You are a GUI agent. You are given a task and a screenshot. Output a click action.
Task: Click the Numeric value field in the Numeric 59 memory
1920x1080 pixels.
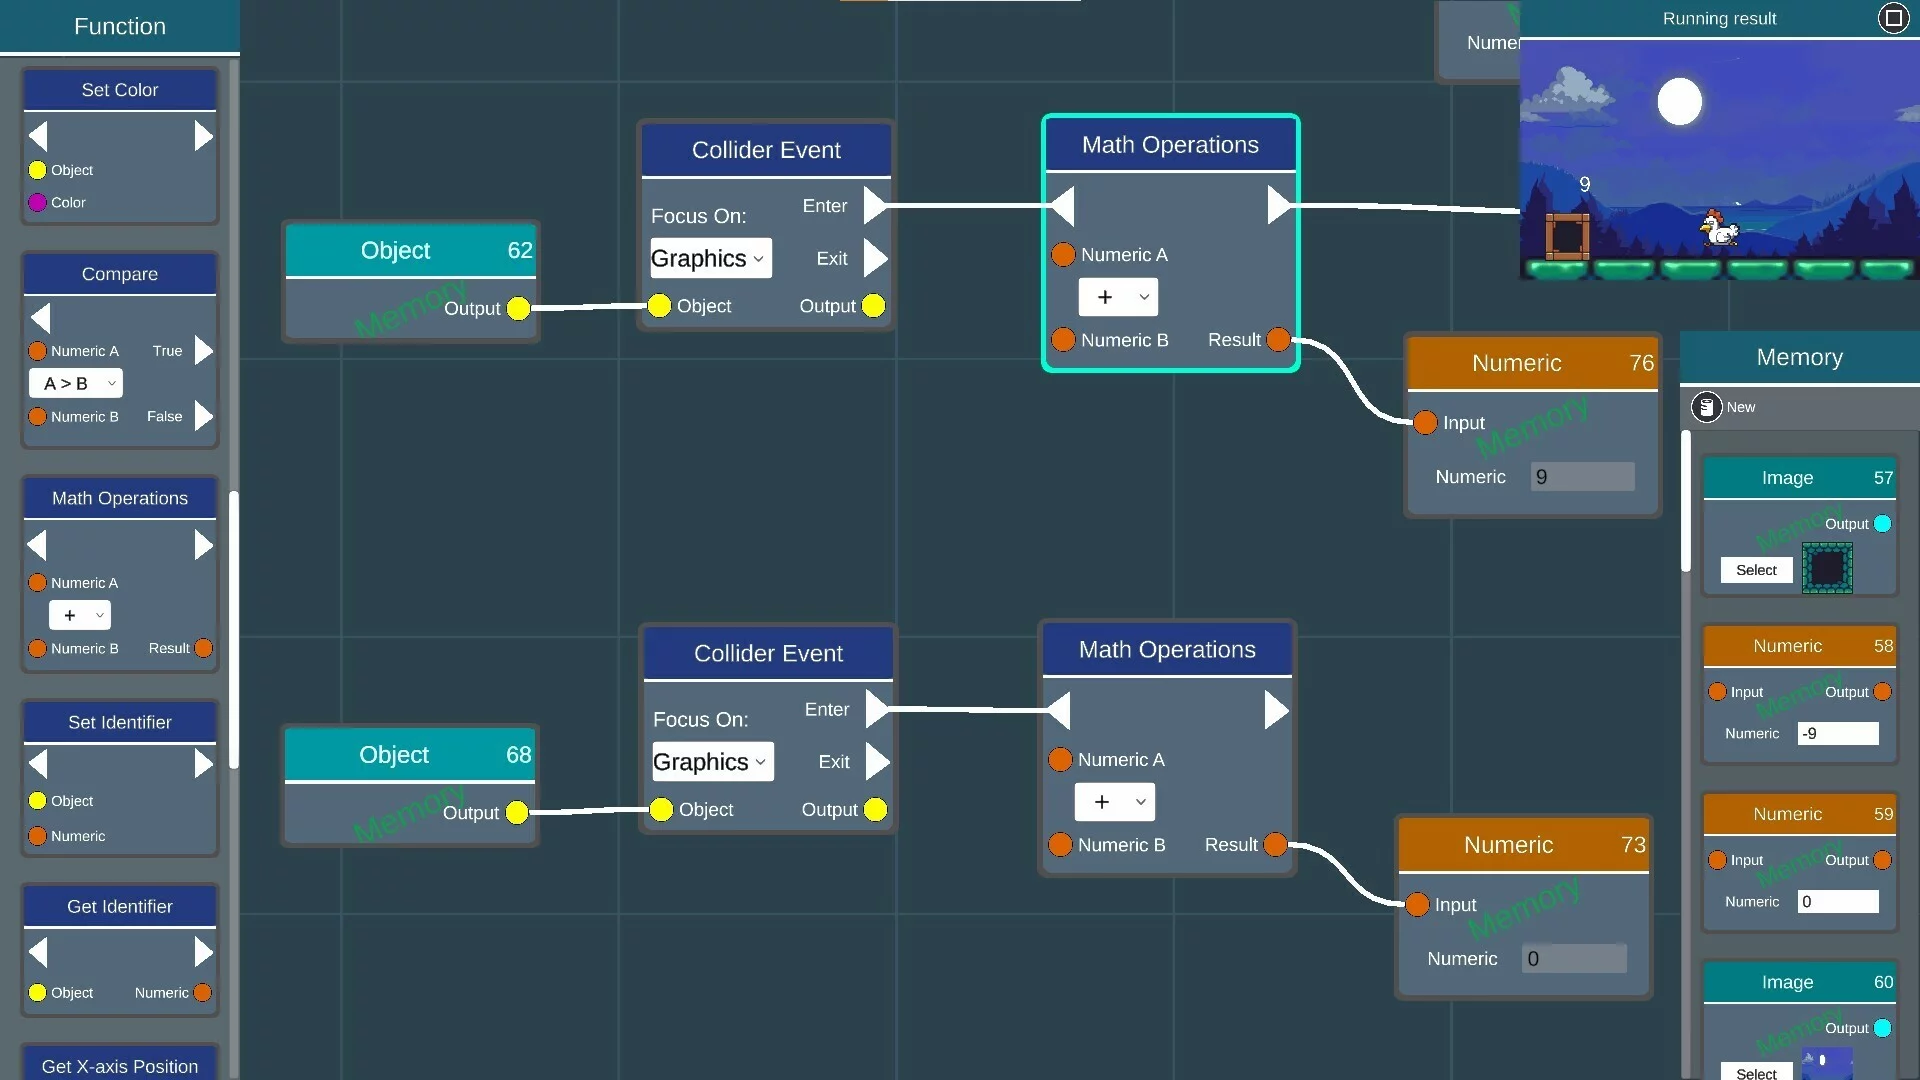[x=1838, y=902]
